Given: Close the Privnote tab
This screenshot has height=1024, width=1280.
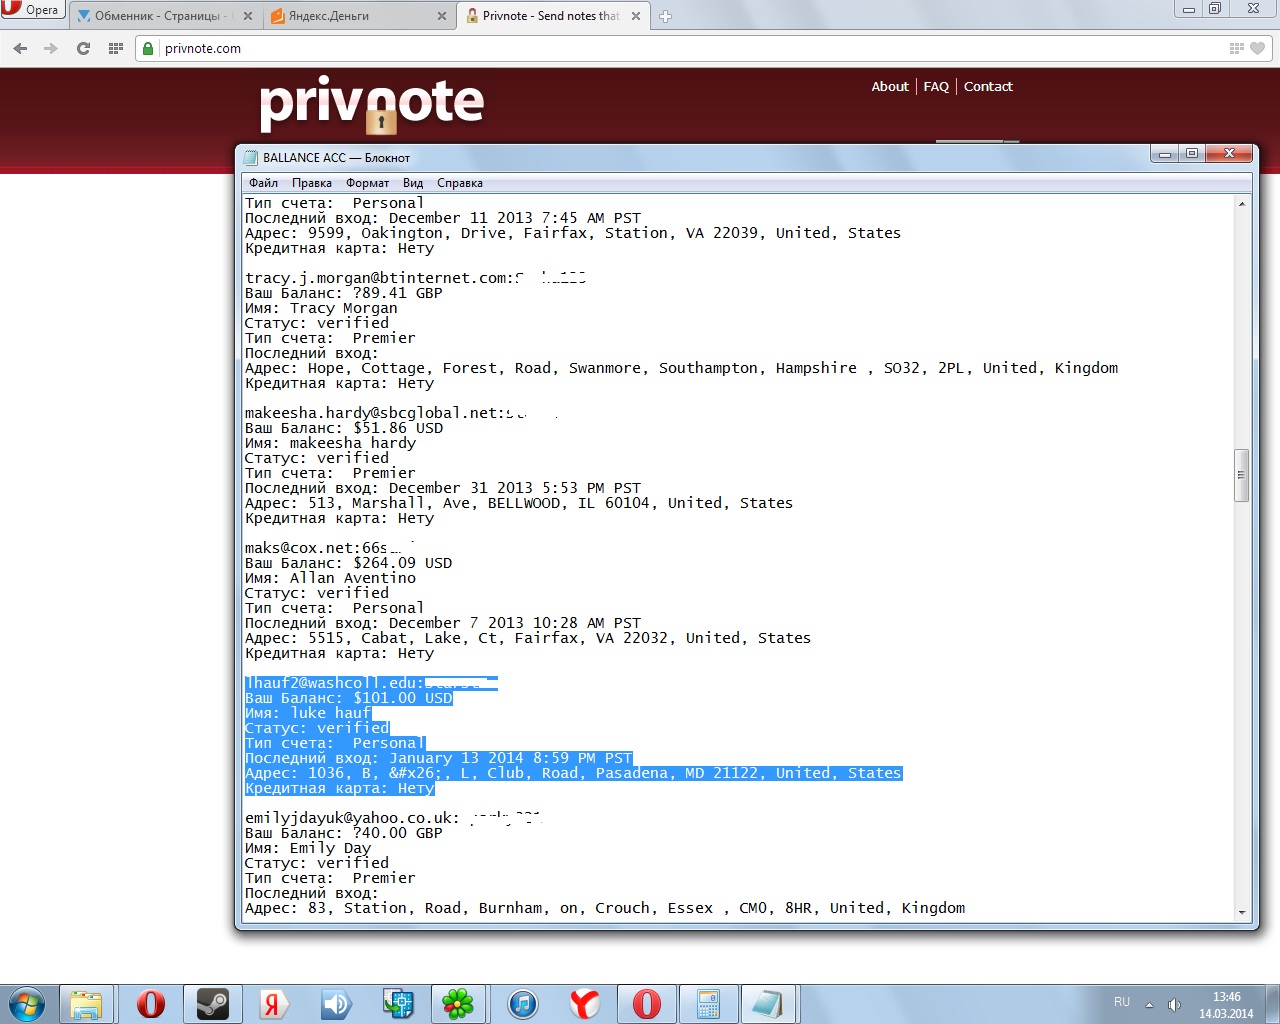Looking at the screenshot, I should click(635, 16).
